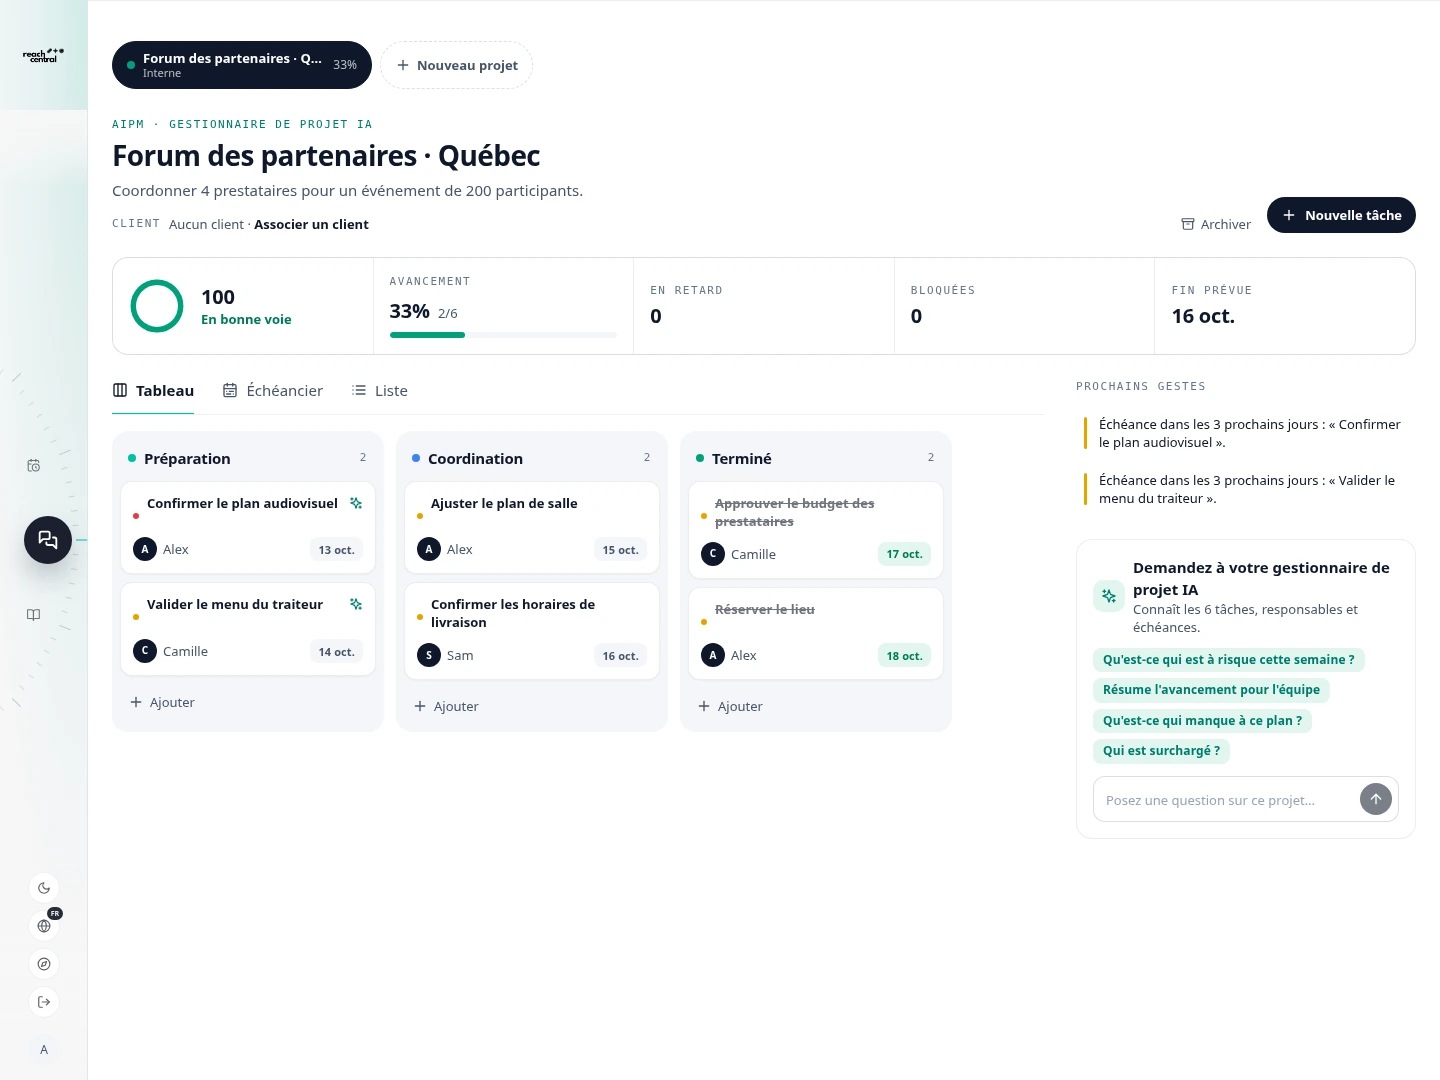The height and width of the screenshot is (1080, 1440).
Task: Click the Archiver box icon
Action: 1188,224
